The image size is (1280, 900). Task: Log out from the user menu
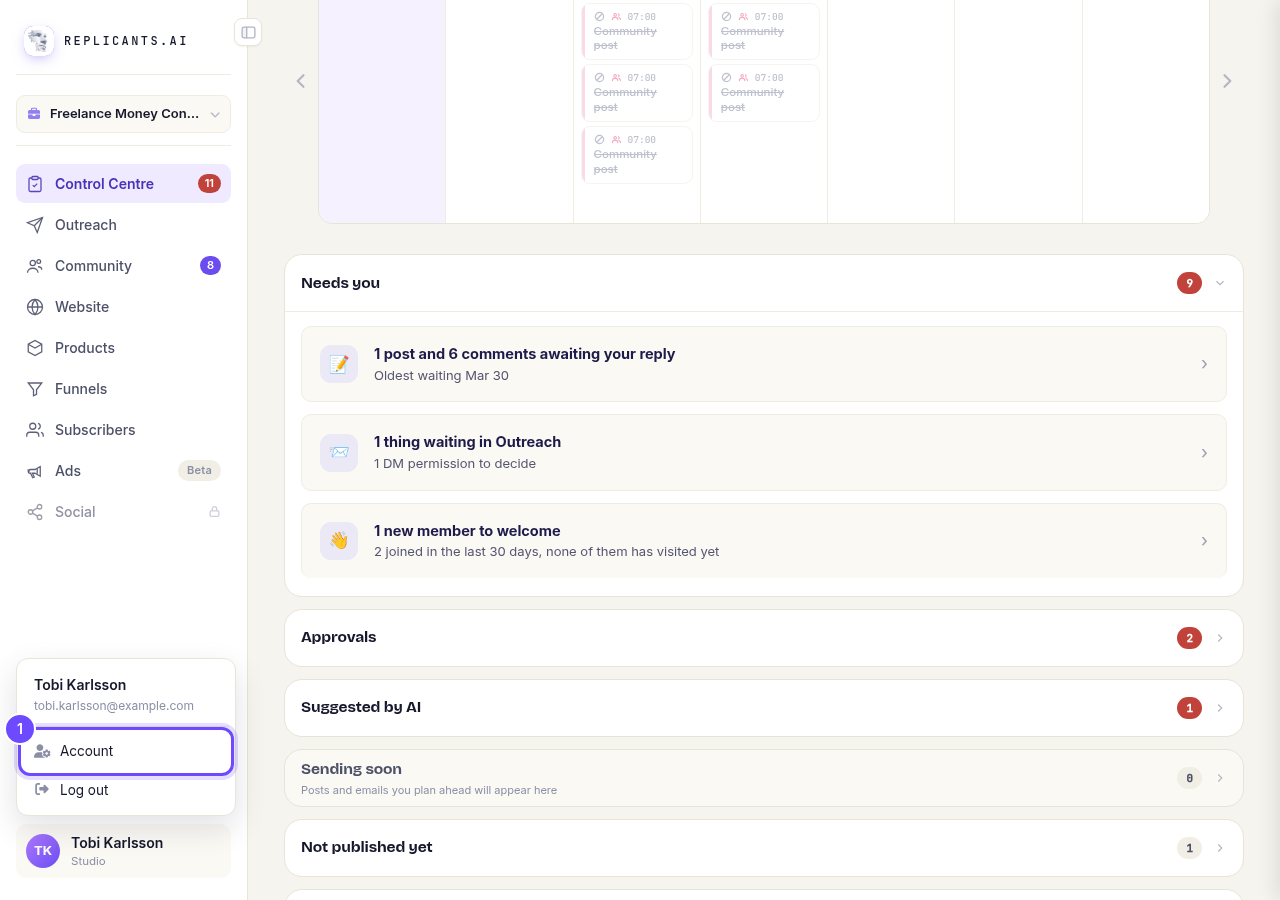click(x=126, y=790)
